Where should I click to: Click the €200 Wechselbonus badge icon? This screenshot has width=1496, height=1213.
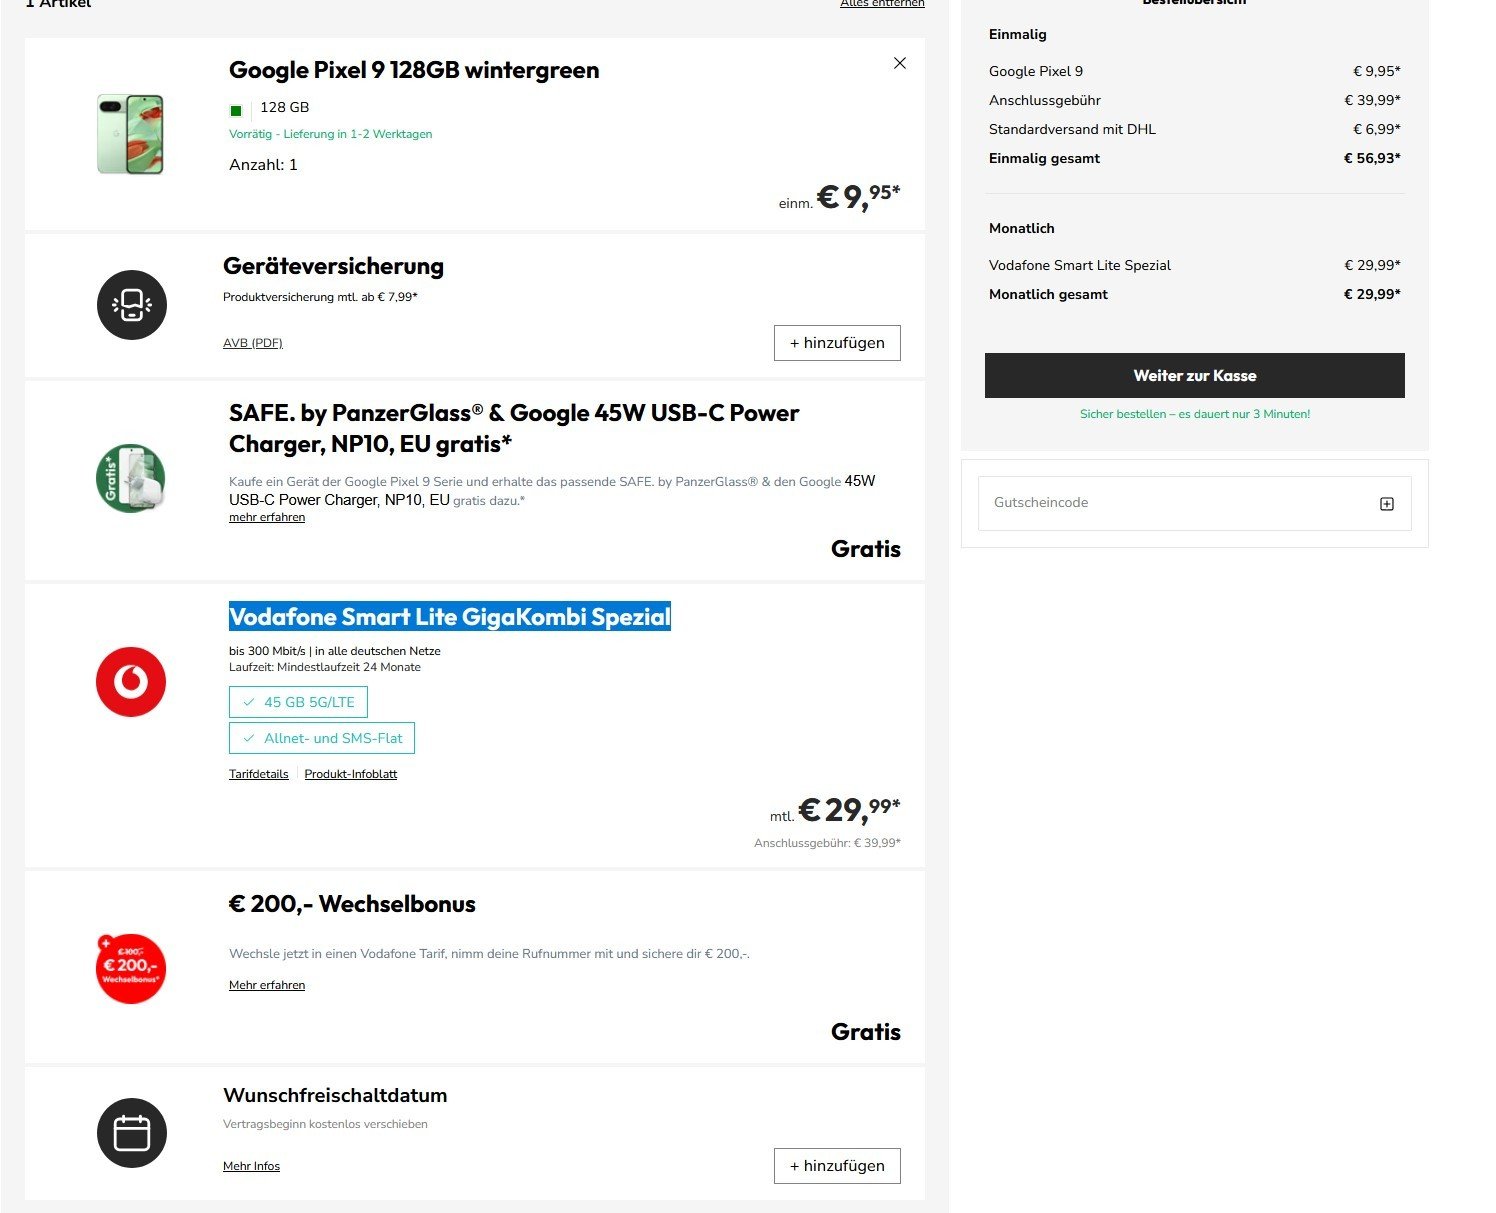pyautogui.click(x=131, y=968)
